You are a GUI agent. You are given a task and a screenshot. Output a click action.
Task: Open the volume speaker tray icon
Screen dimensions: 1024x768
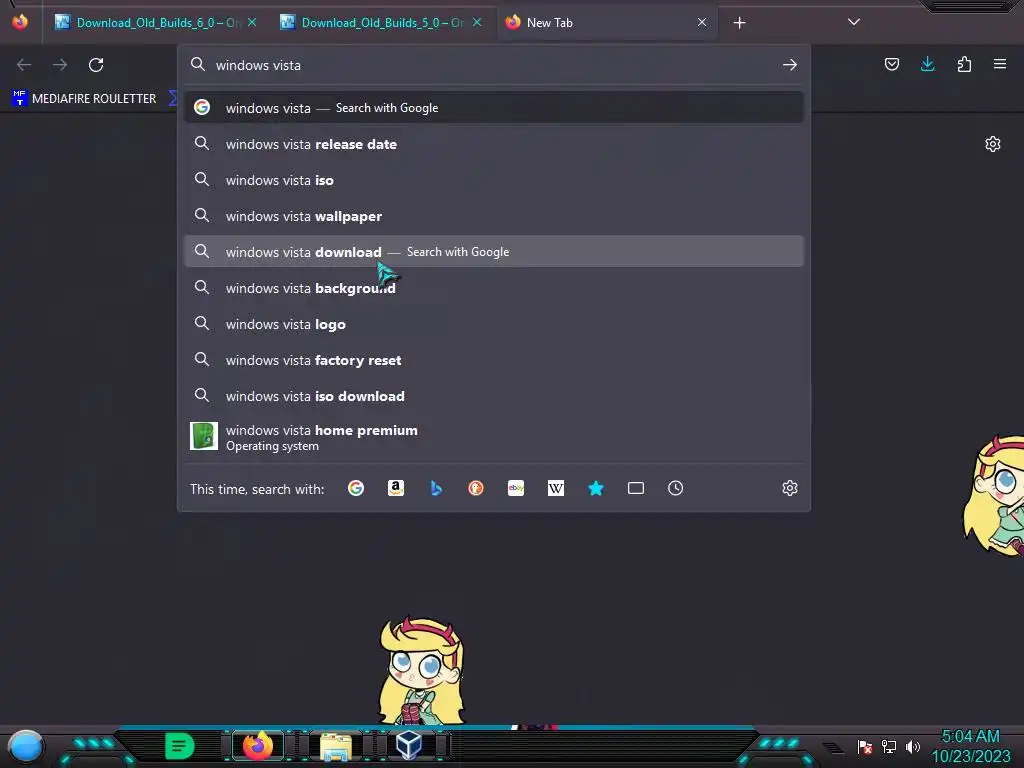click(x=913, y=747)
